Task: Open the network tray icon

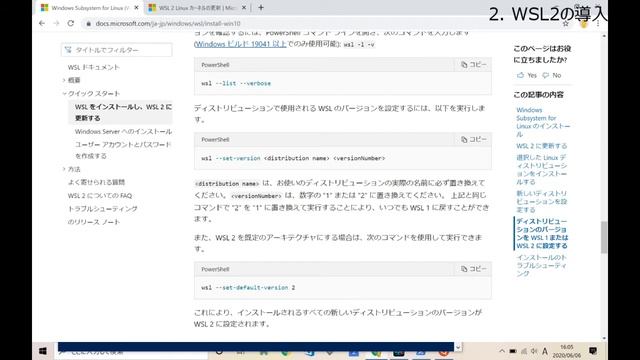Action: point(524,351)
